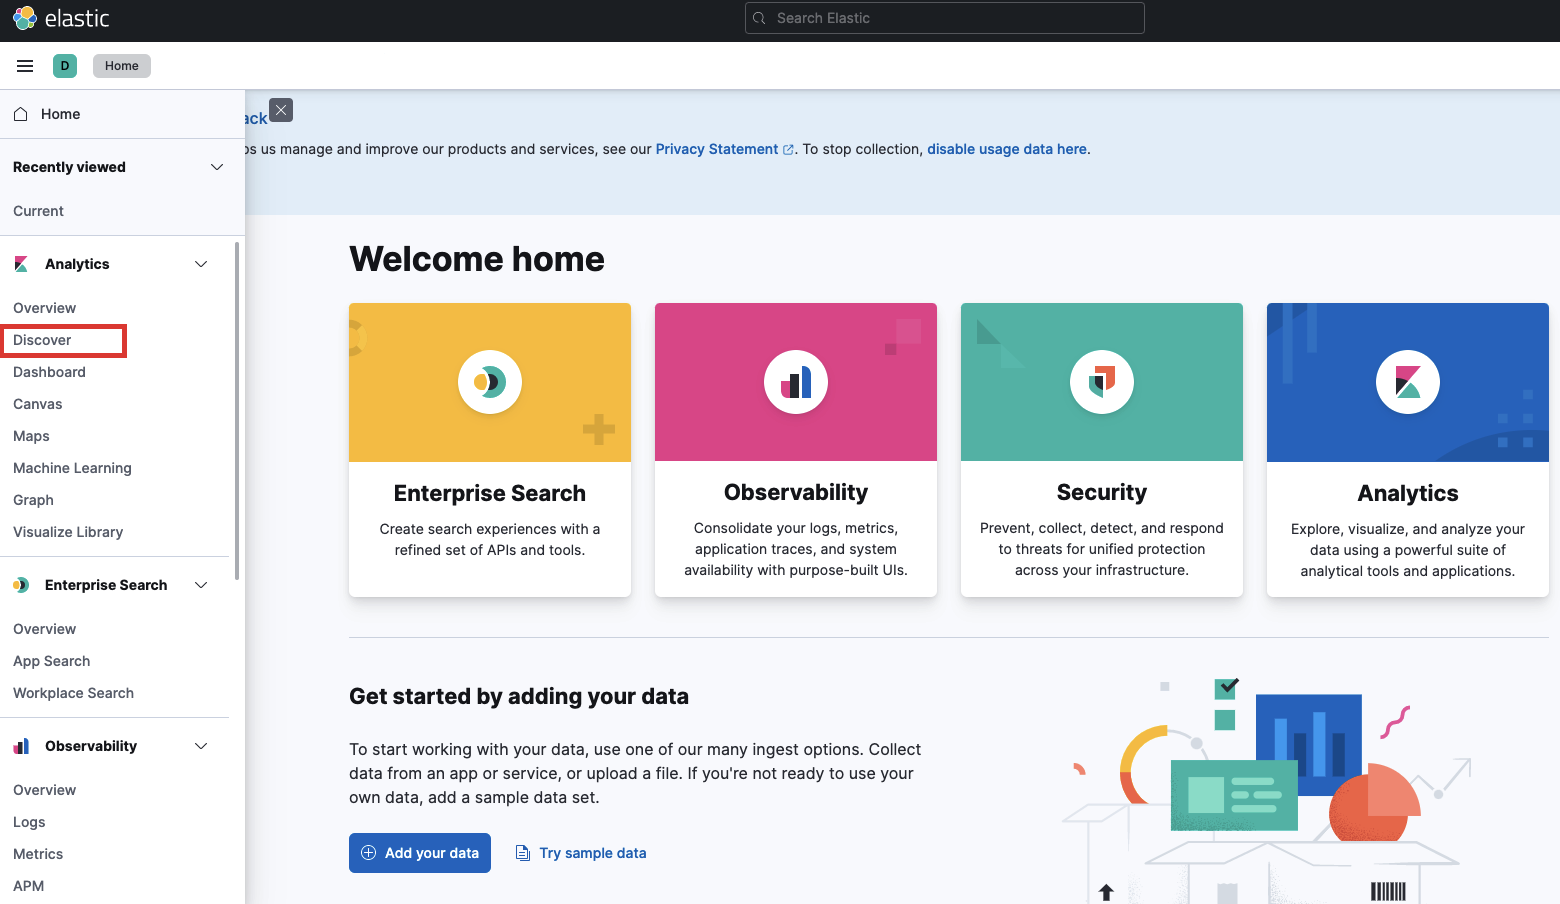Click the document icon beside Try sample data
Screen dimensions: 1560x904
(522, 853)
